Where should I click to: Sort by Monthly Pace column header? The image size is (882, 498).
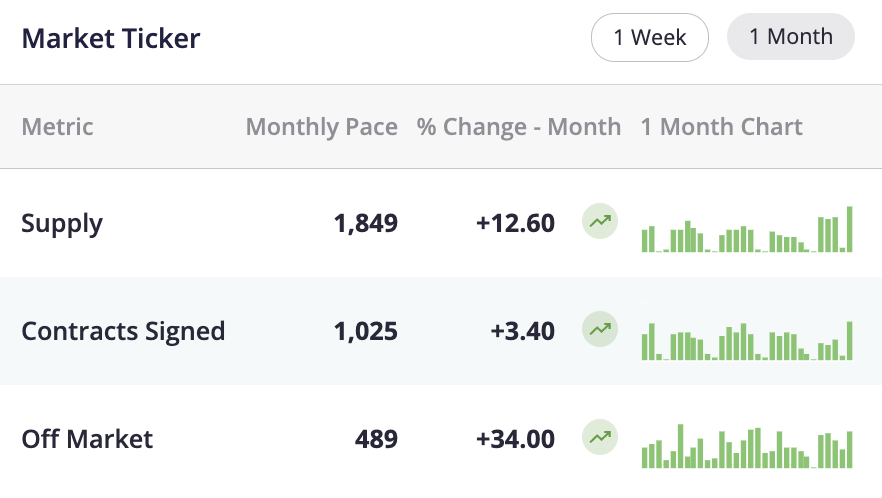(x=321, y=127)
